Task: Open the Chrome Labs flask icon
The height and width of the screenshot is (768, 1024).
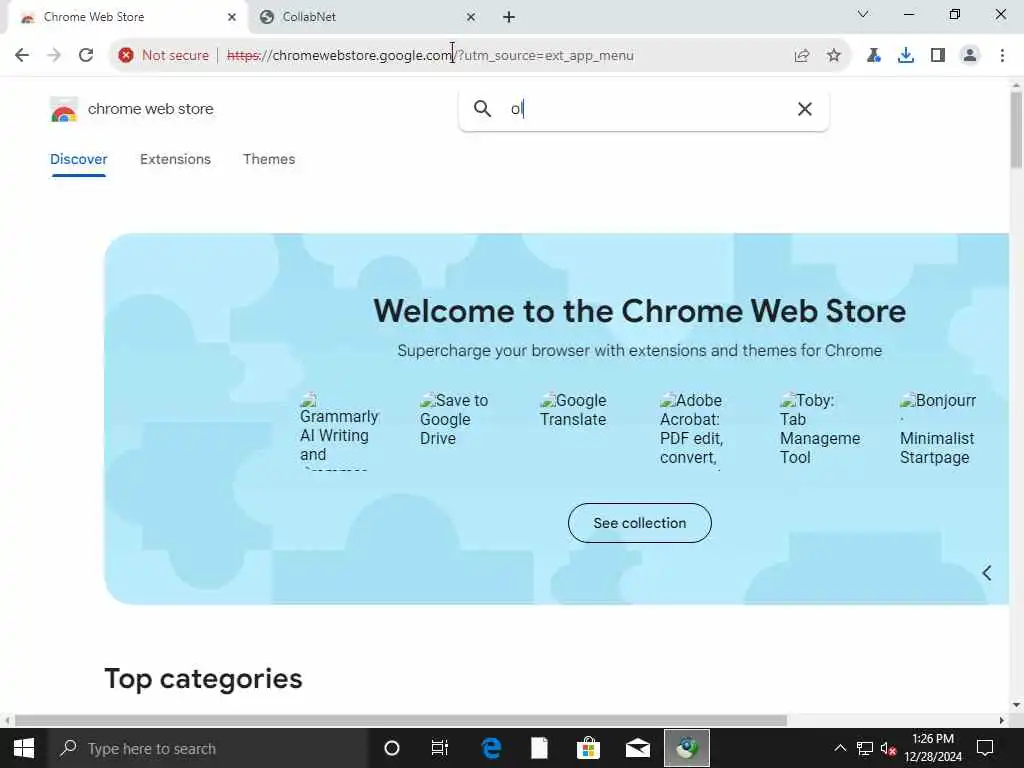Action: [873, 56]
